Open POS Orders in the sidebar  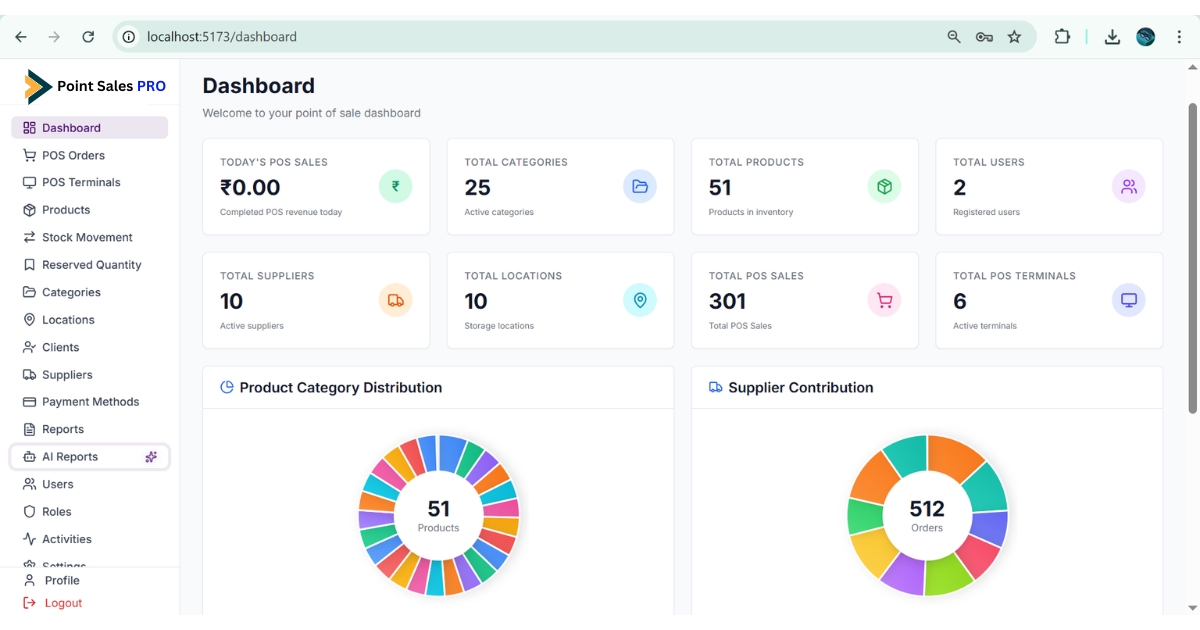coord(89,155)
